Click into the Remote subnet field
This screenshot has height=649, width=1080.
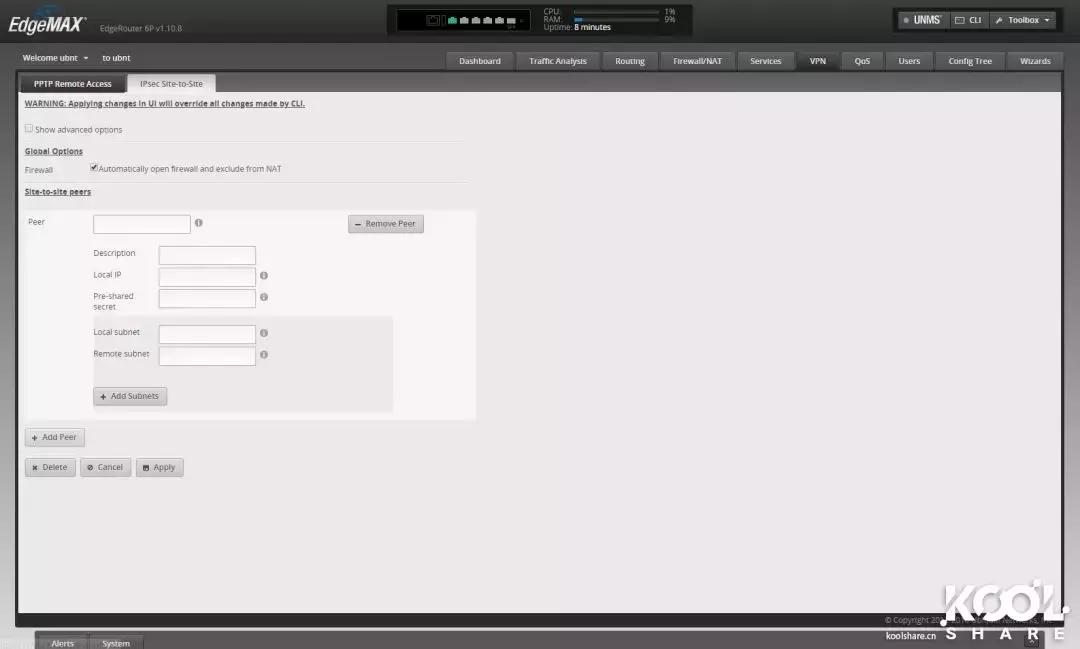click(207, 356)
